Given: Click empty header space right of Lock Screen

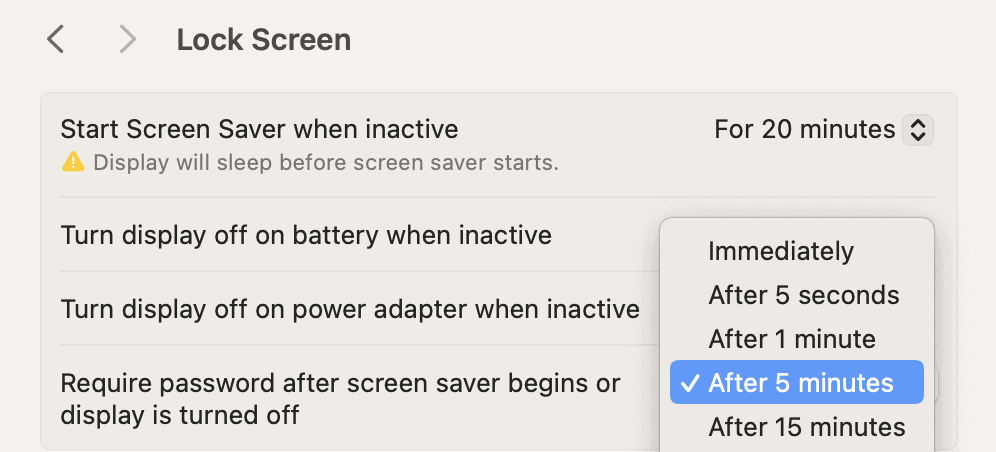Looking at the screenshot, I should coord(650,40).
